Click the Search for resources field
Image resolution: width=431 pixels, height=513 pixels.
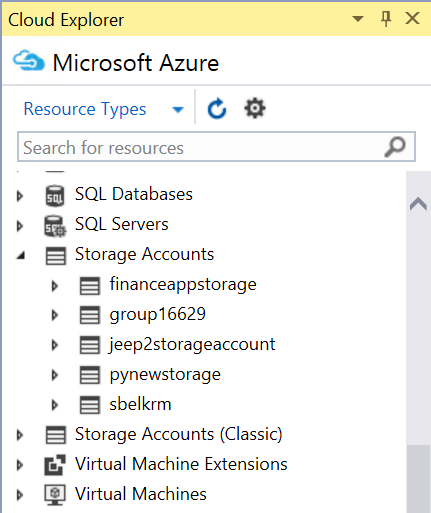[x=216, y=147]
